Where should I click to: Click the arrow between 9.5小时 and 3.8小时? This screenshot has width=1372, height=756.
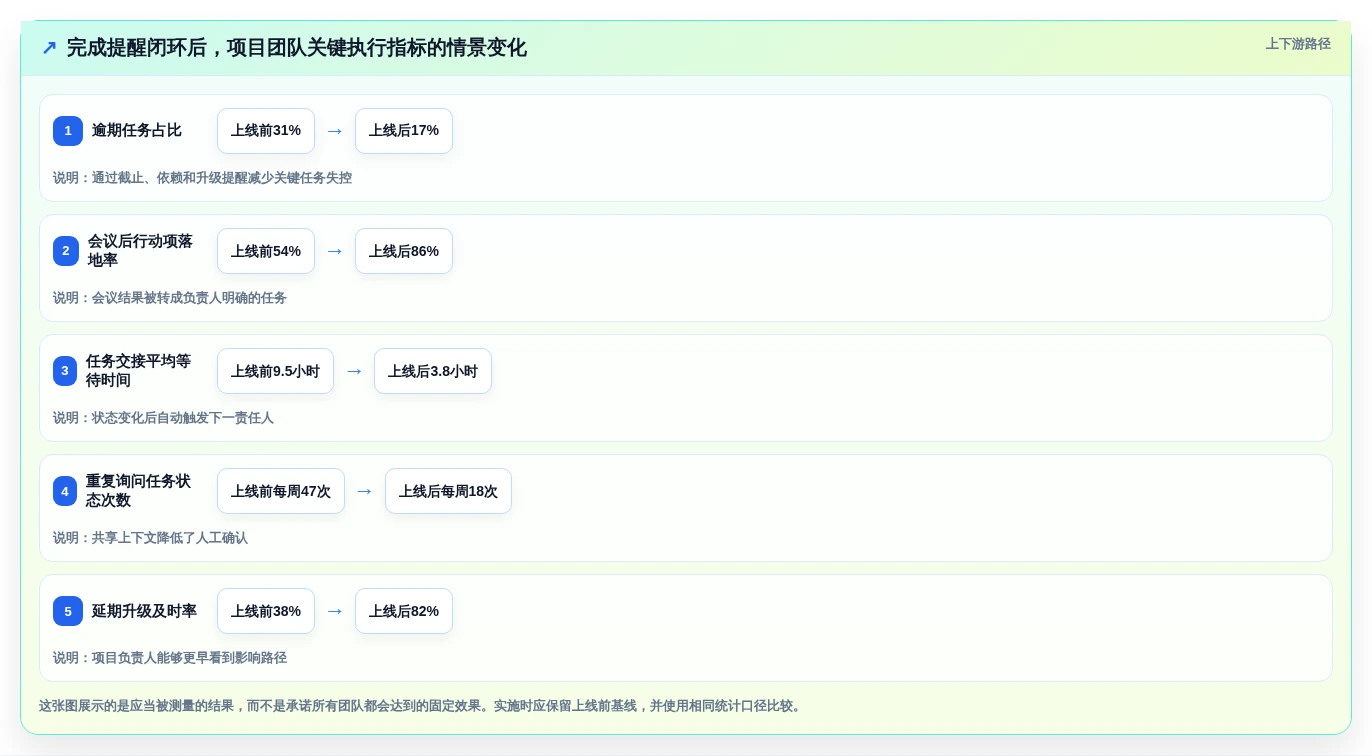click(354, 371)
